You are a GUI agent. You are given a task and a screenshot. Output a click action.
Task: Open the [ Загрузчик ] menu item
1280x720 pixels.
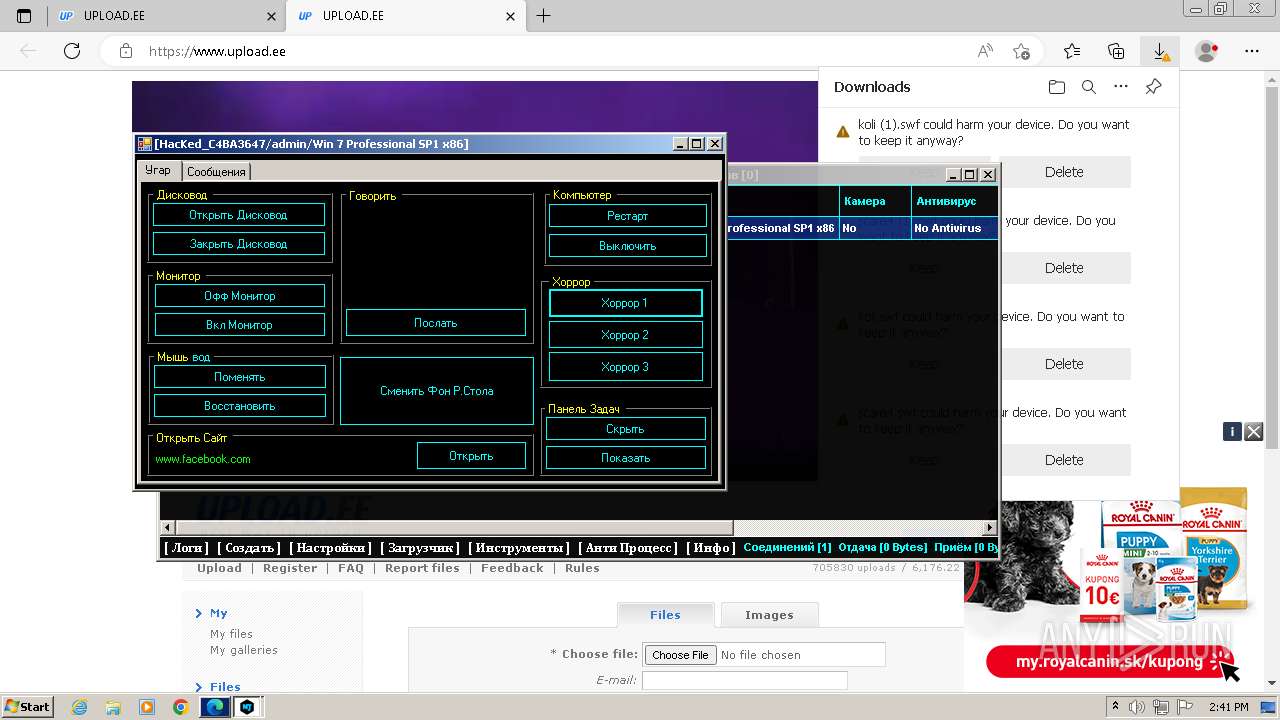(x=420, y=548)
